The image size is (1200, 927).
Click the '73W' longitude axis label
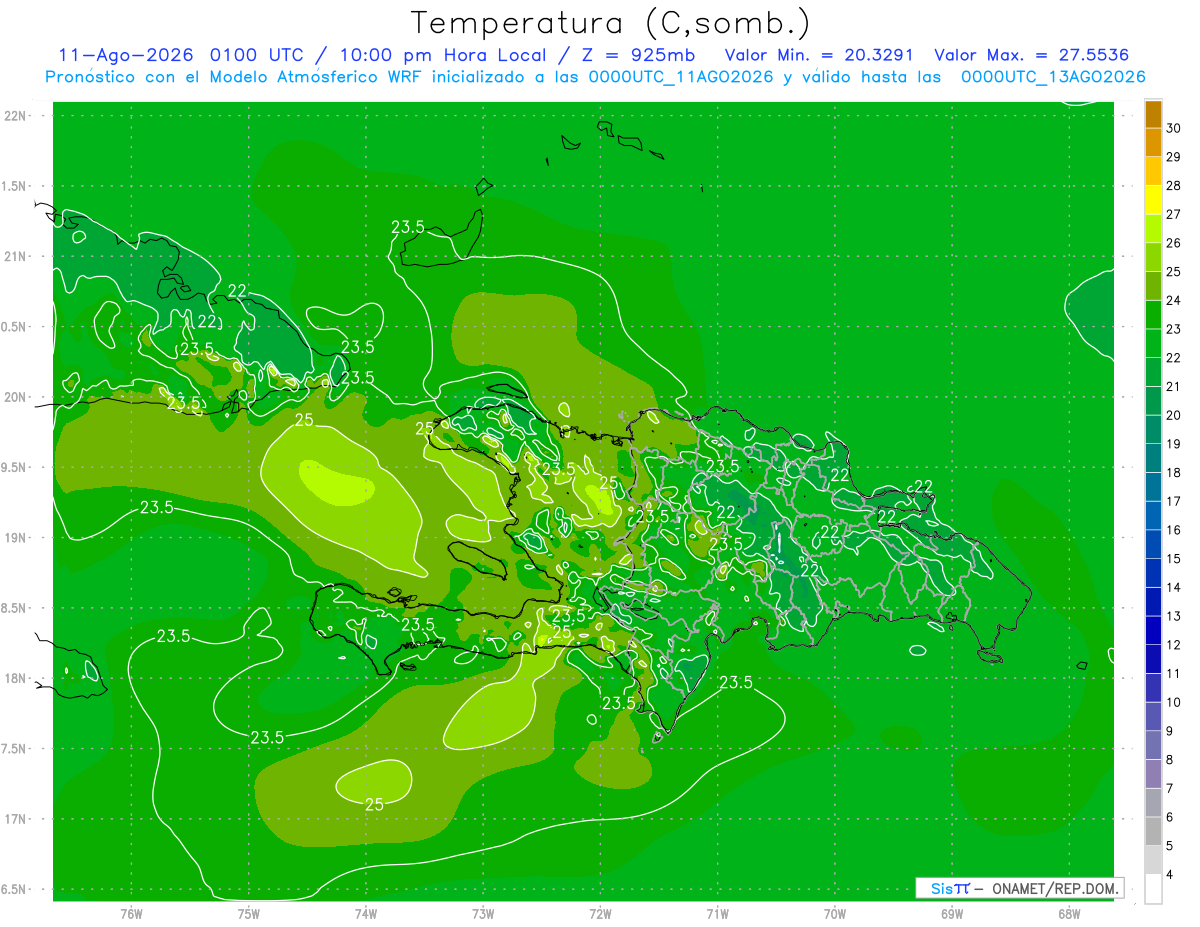(x=483, y=914)
